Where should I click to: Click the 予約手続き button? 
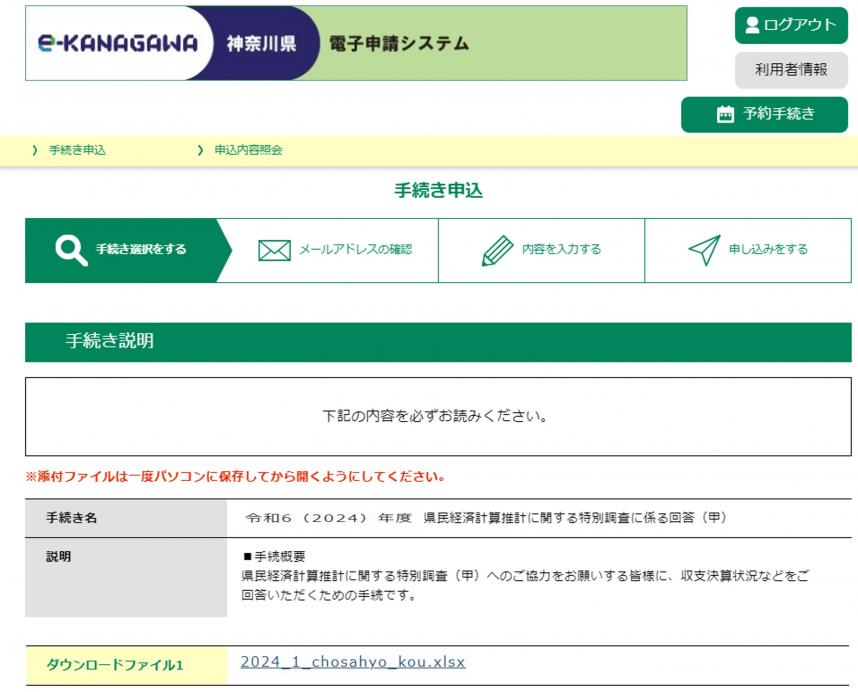pyautogui.click(x=765, y=114)
